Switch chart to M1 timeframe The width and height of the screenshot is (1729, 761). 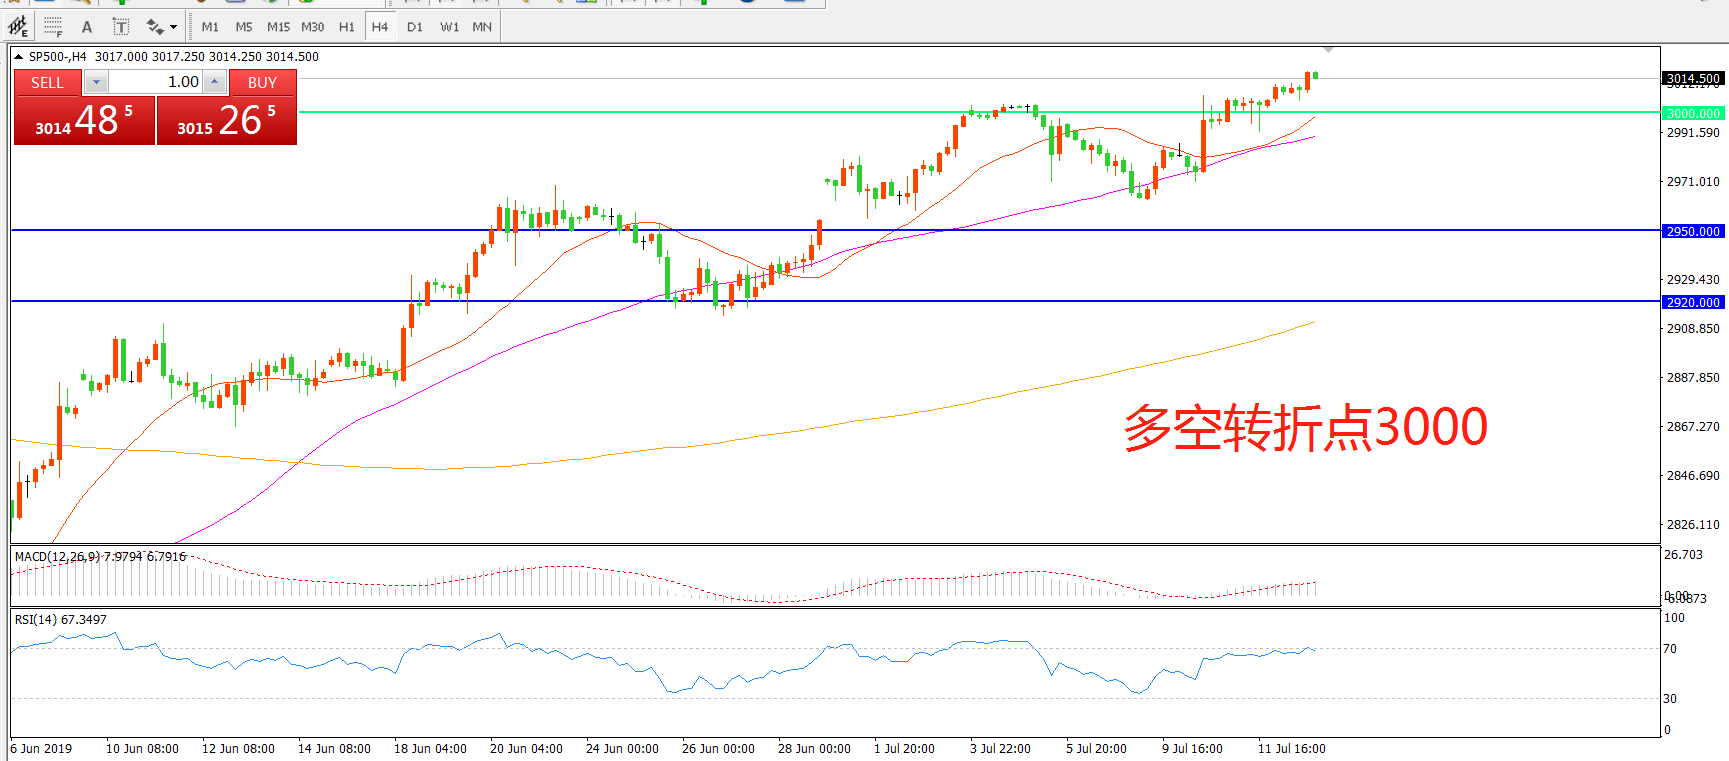click(x=210, y=27)
